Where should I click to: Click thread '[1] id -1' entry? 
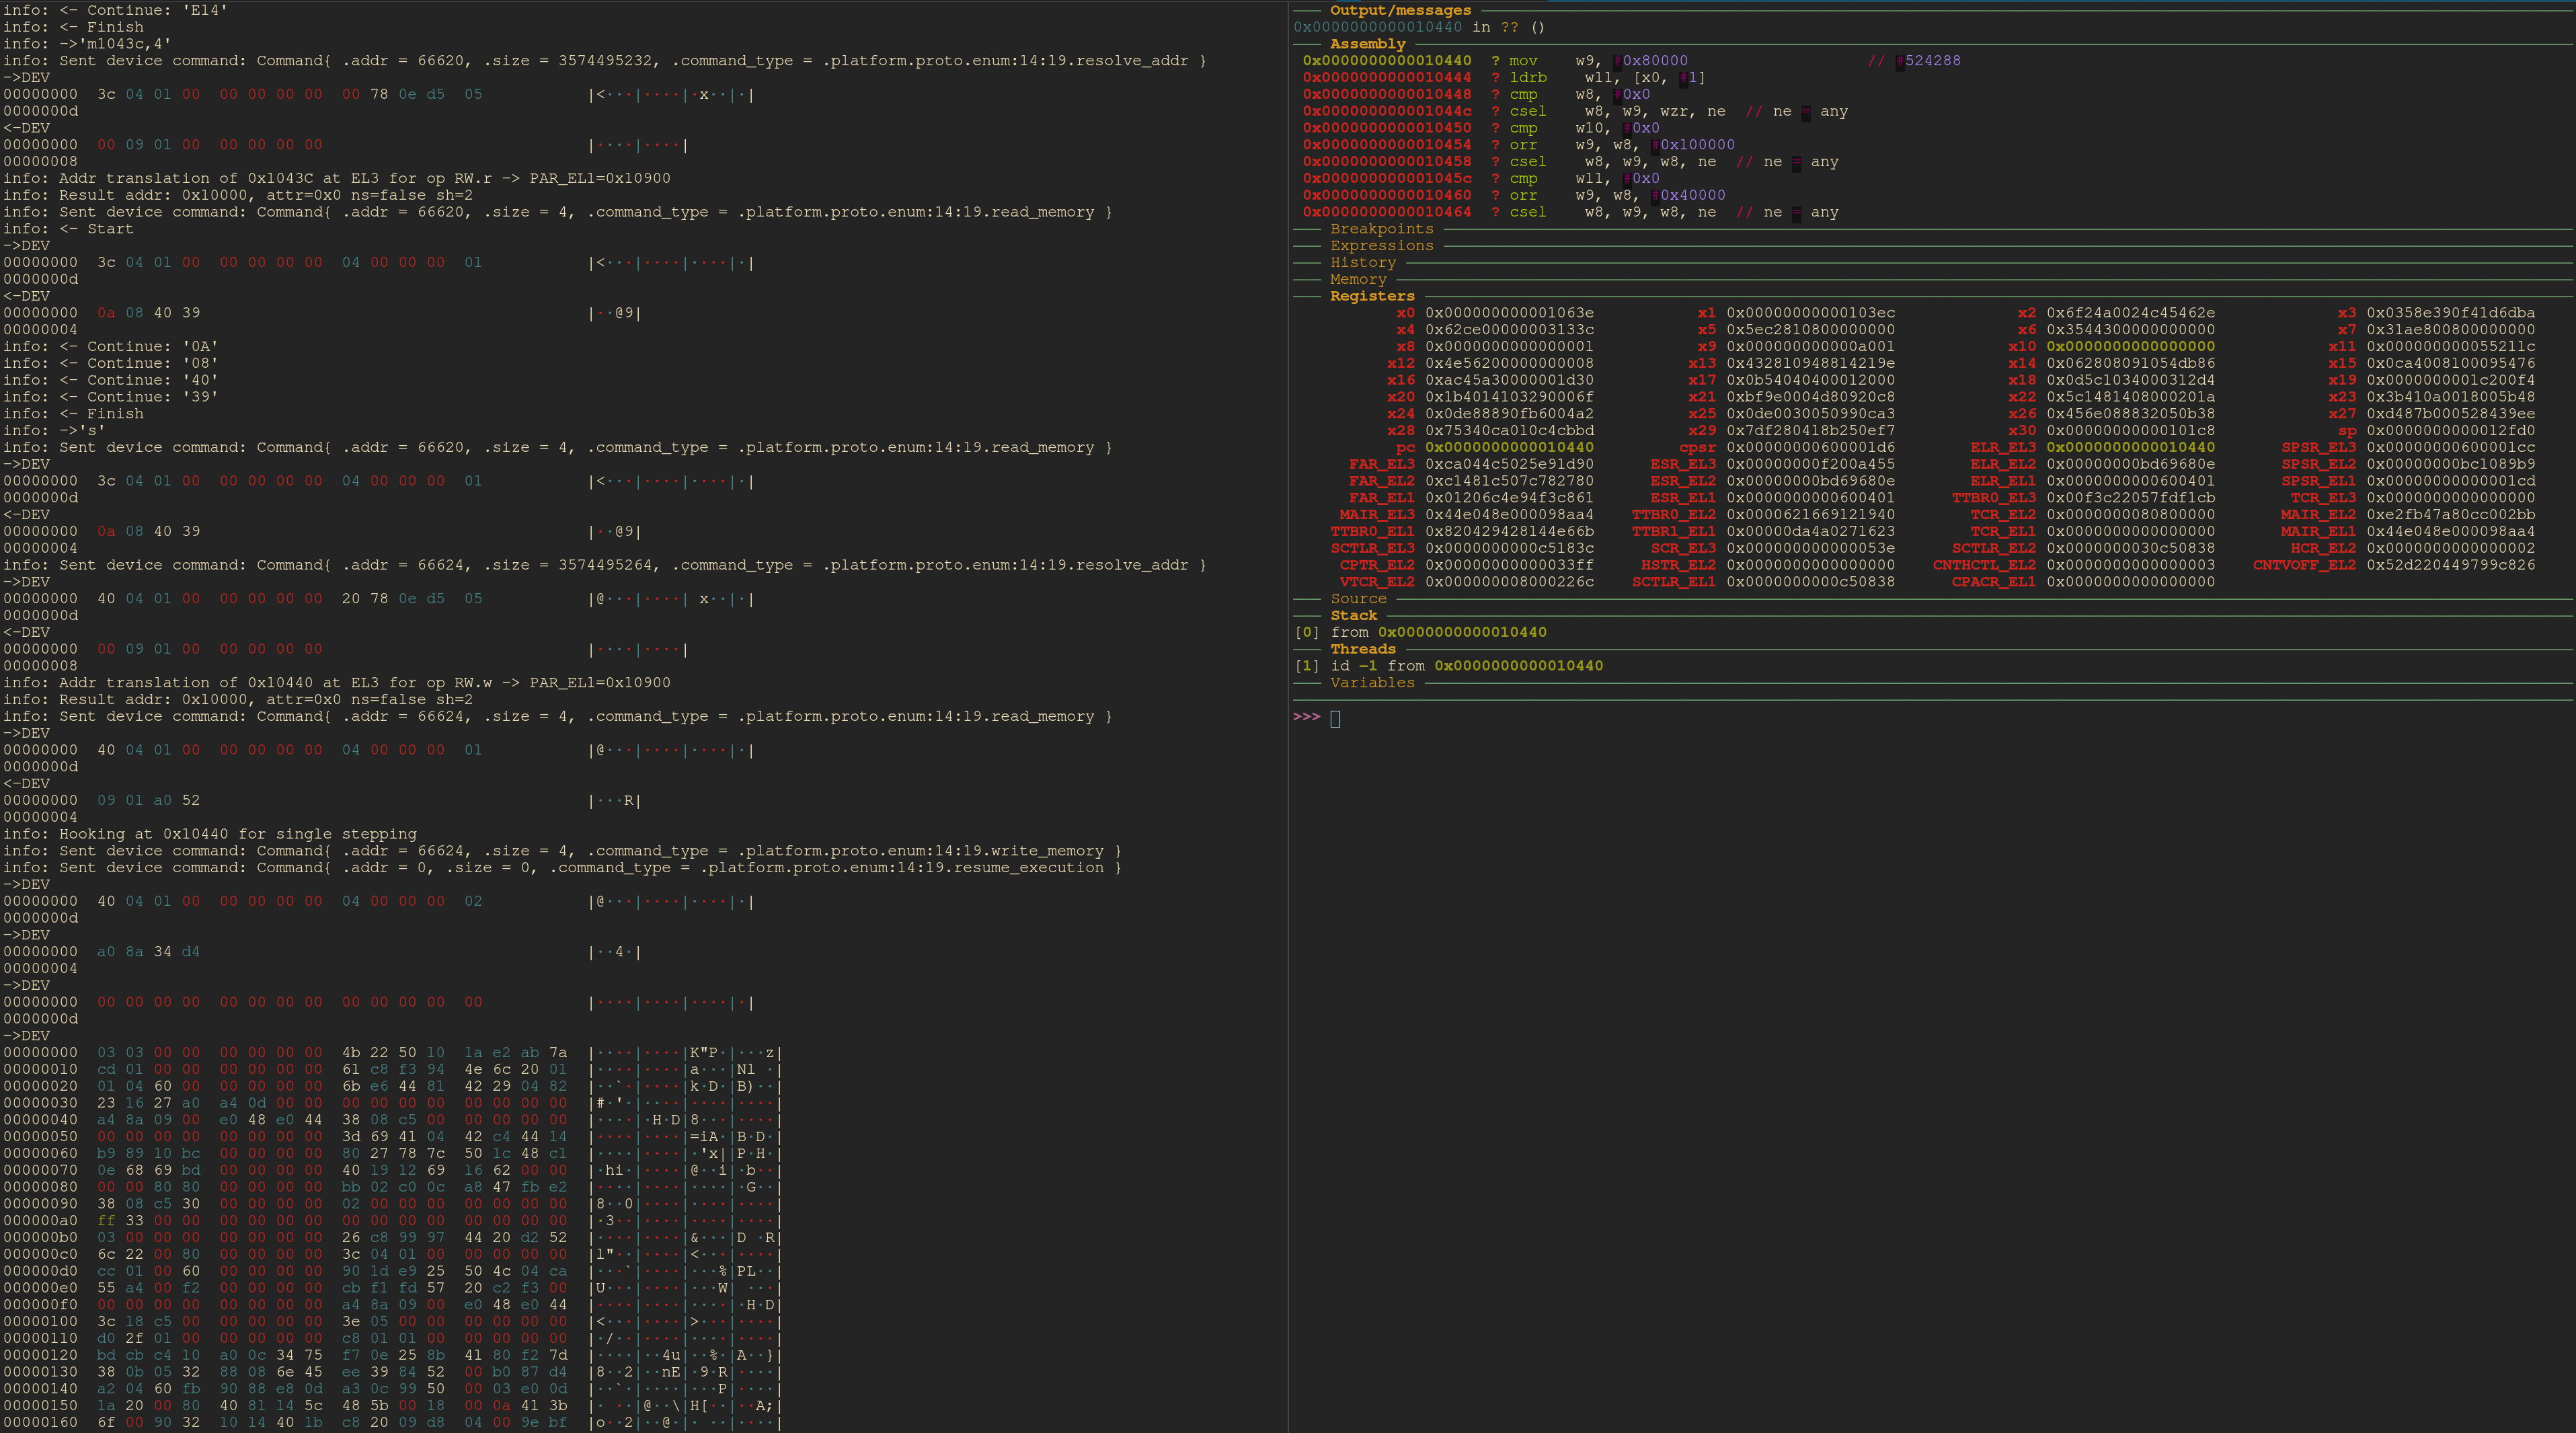pos(1448,666)
